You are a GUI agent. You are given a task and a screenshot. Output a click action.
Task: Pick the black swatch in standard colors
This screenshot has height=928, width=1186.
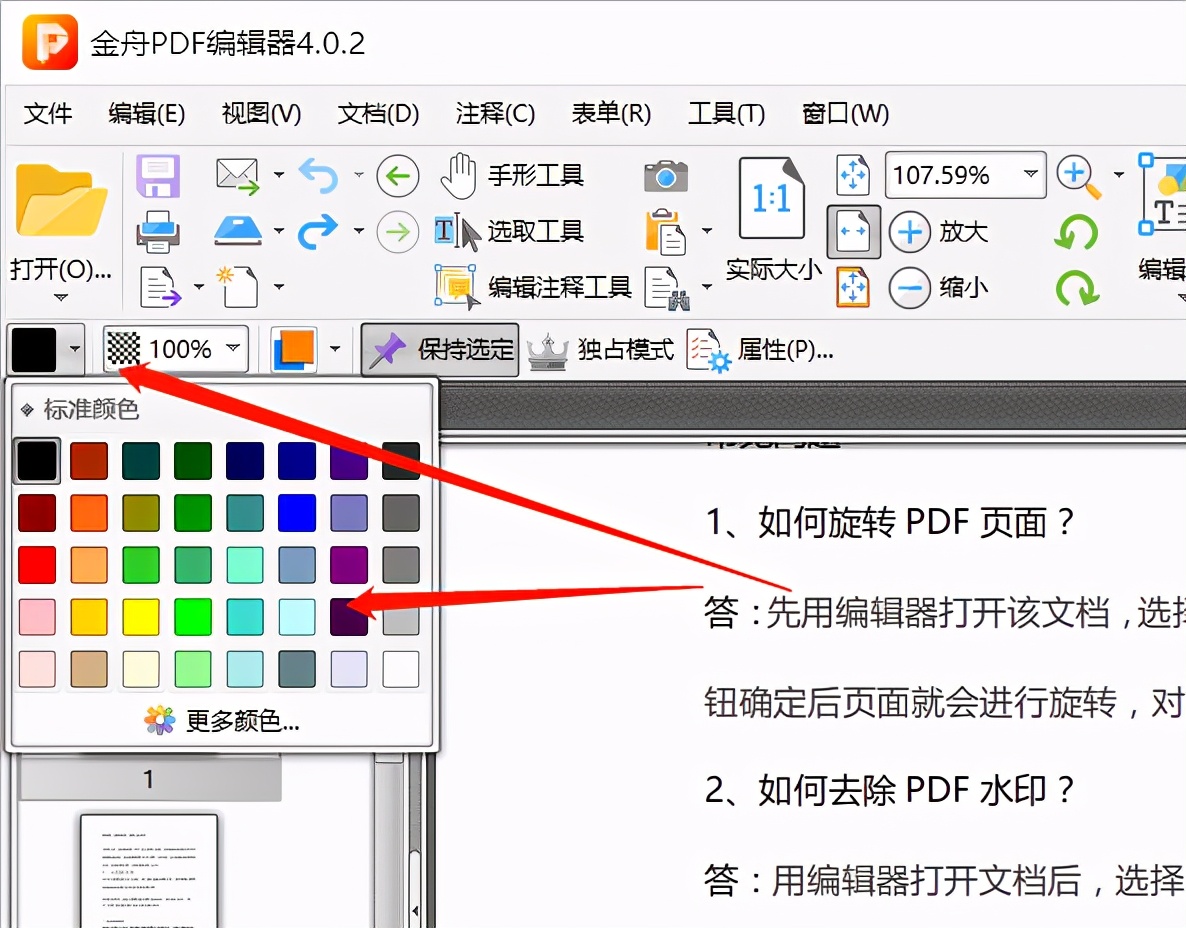37,461
